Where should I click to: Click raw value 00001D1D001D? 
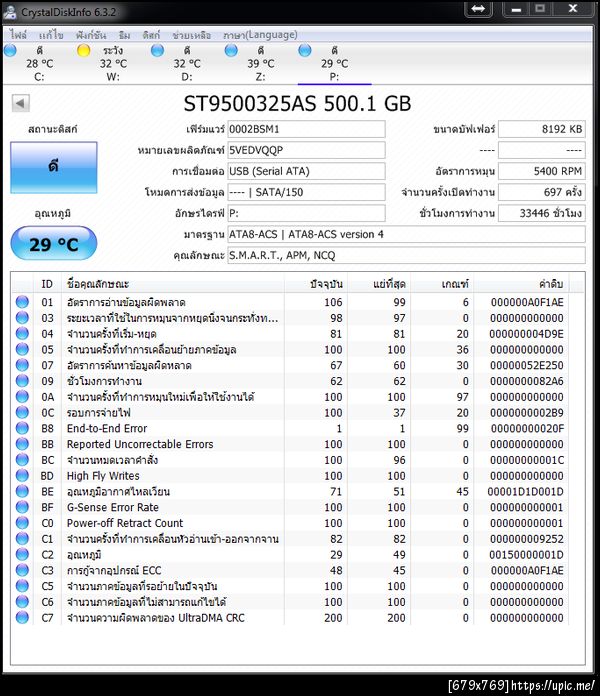click(x=525, y=491)
